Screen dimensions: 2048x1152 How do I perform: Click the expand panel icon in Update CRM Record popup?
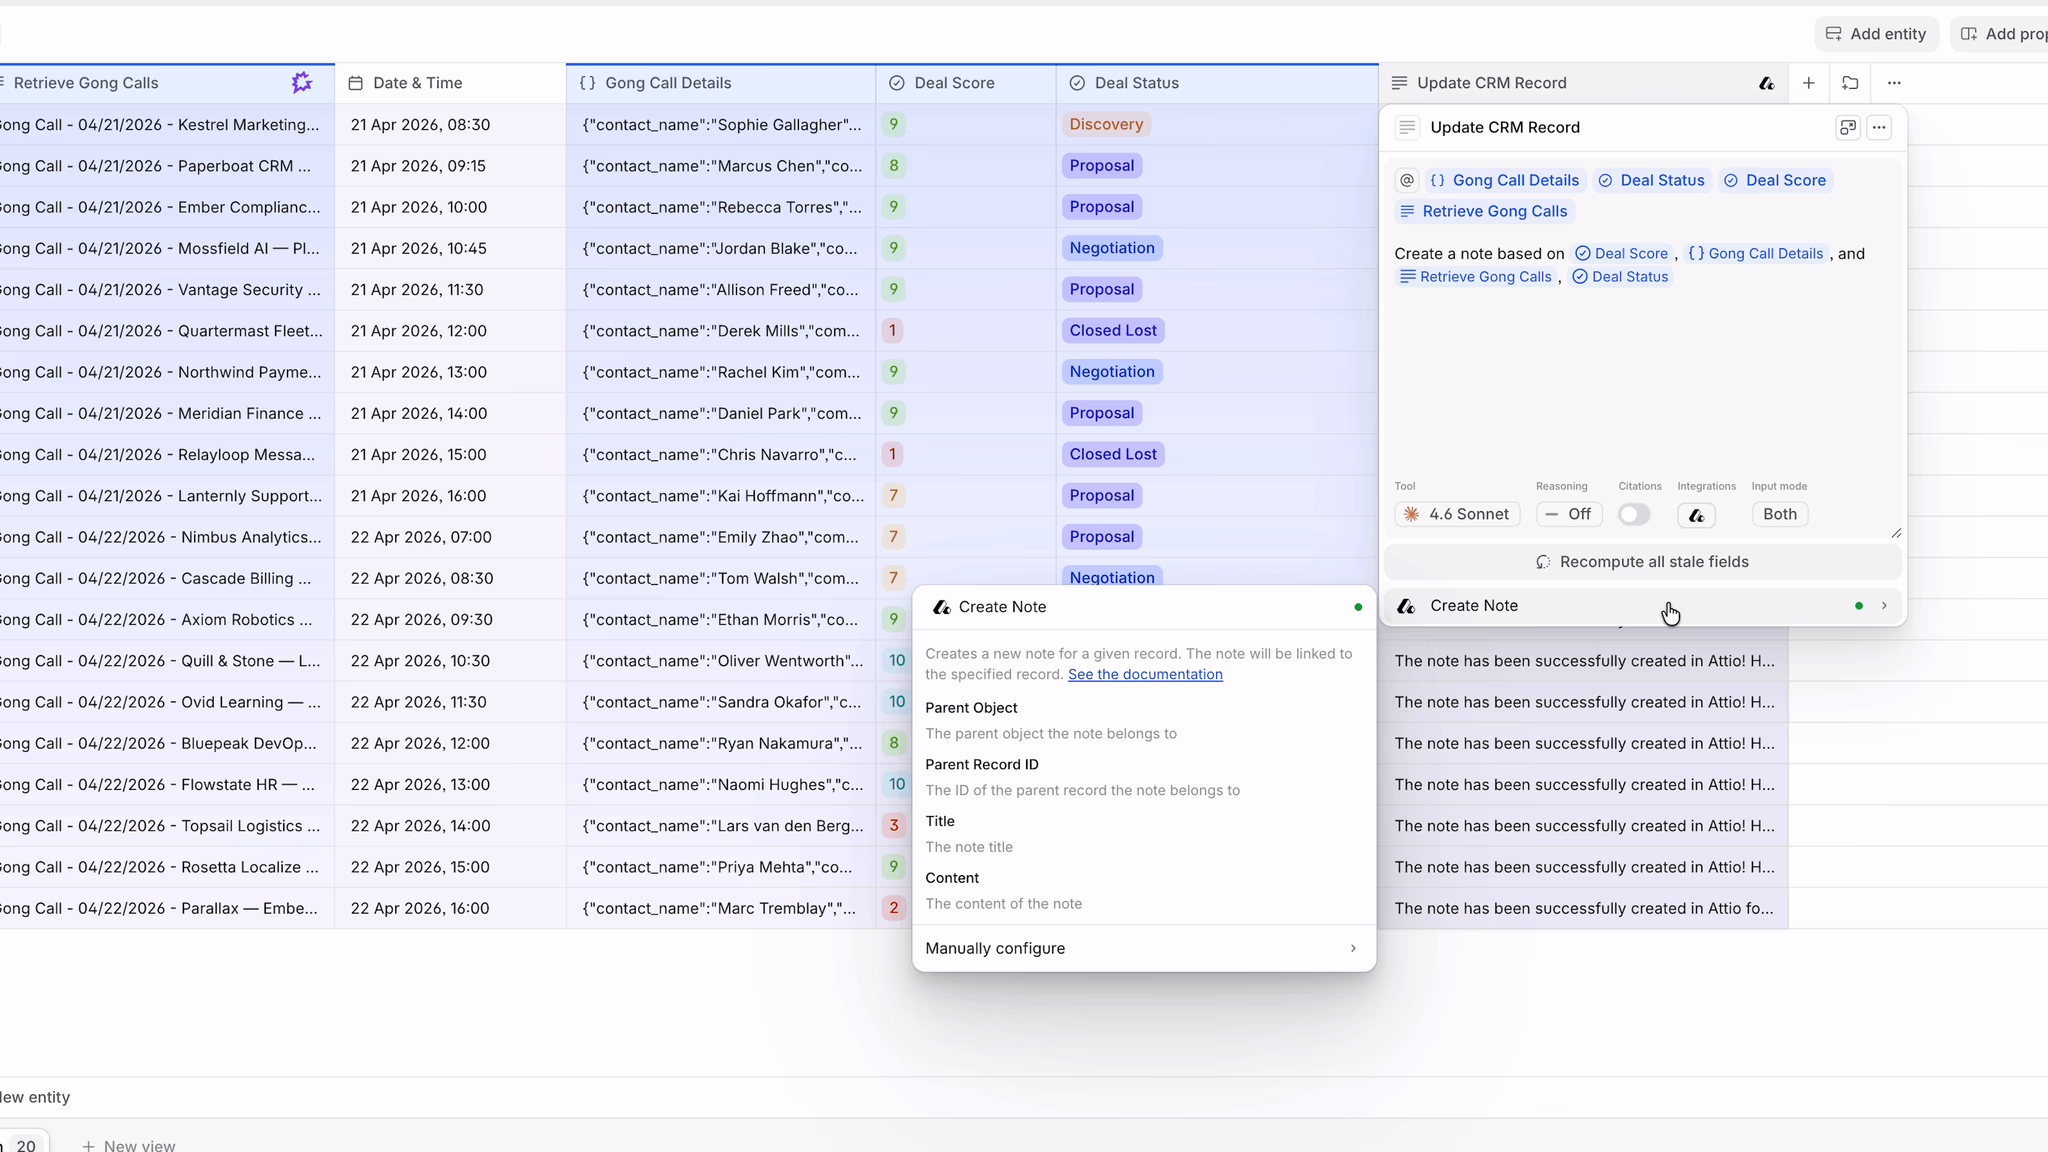(x=1848, y=127)
